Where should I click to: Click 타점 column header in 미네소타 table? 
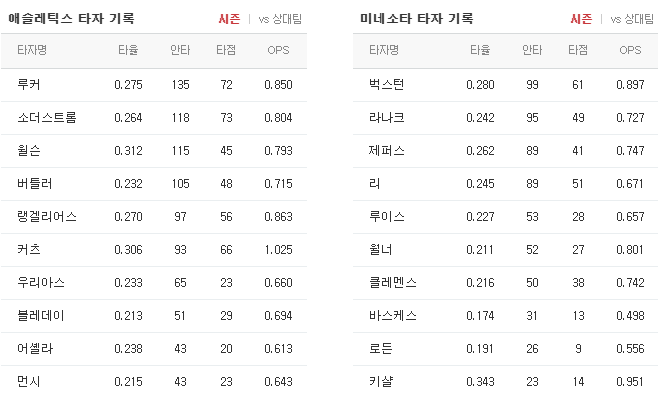(x=578, y=50)
